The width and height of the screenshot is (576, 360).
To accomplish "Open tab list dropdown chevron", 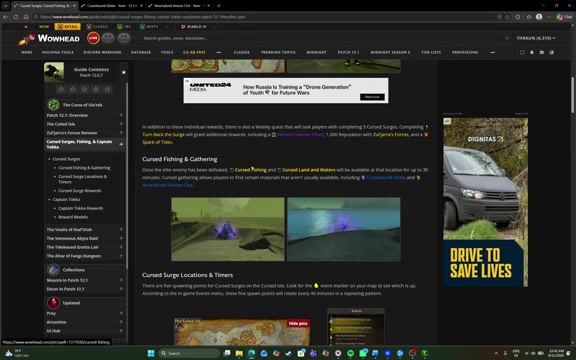I will [6, 6].
